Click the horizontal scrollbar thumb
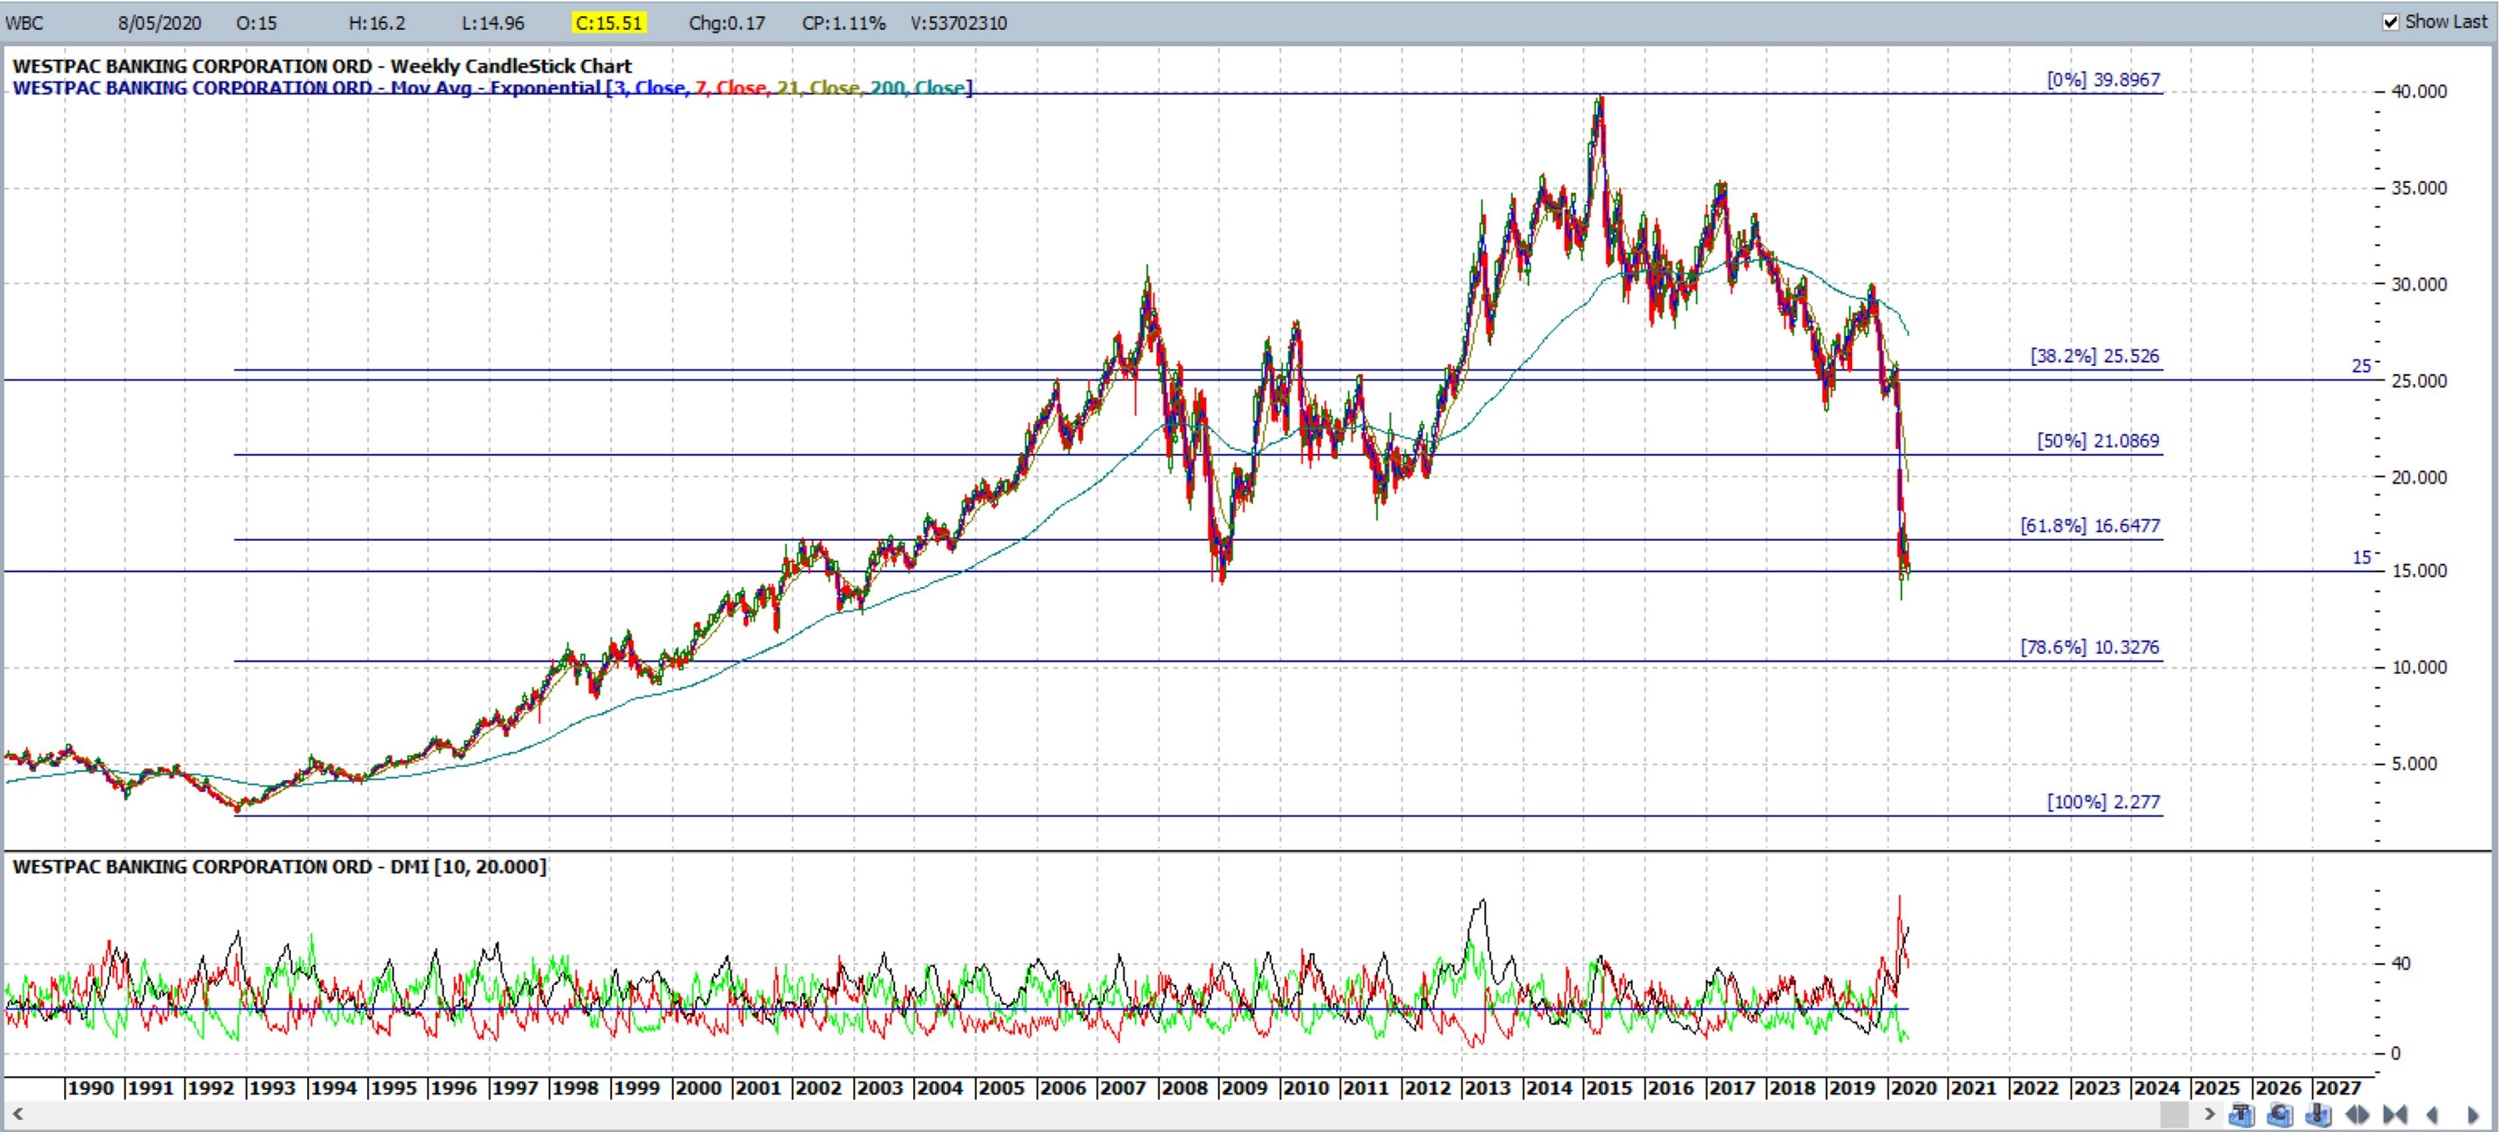This screenshot has width=2500, height=1132. pos(2174,1114)
